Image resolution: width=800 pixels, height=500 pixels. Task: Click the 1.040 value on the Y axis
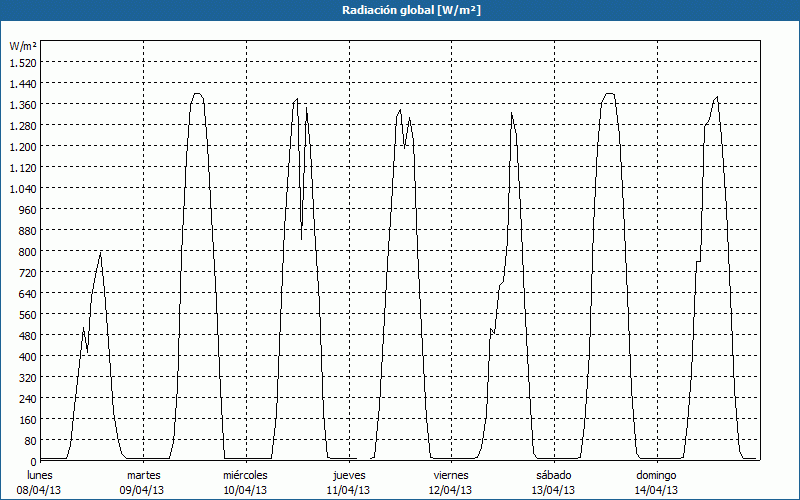pyautogui.click(x=21, y=188)
